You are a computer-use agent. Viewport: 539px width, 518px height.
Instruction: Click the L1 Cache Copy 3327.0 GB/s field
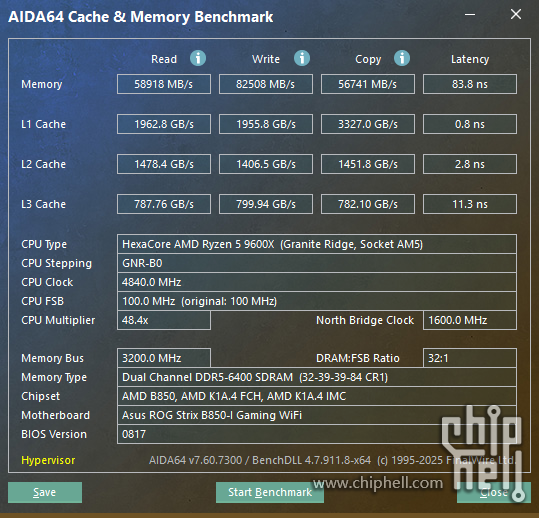click(x=368, y=124)
